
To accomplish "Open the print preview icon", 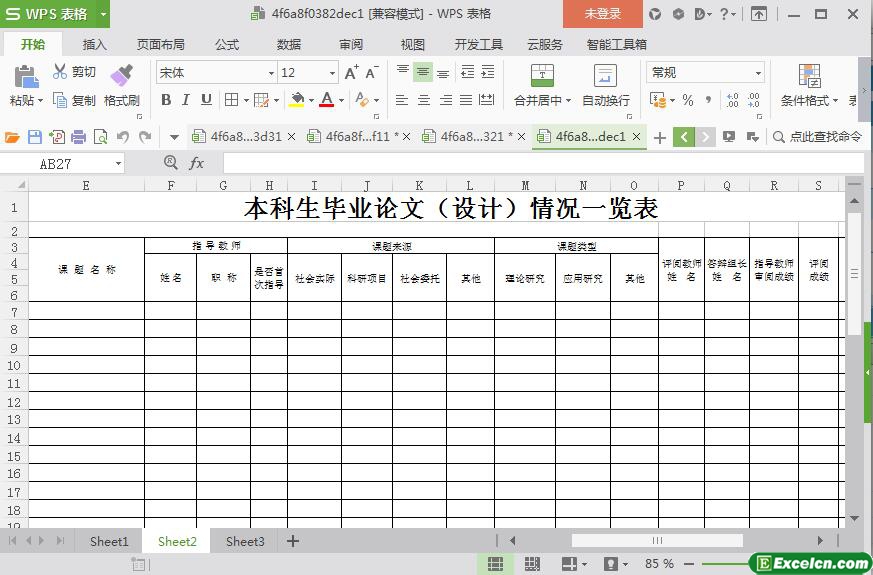I will point(101,137).
